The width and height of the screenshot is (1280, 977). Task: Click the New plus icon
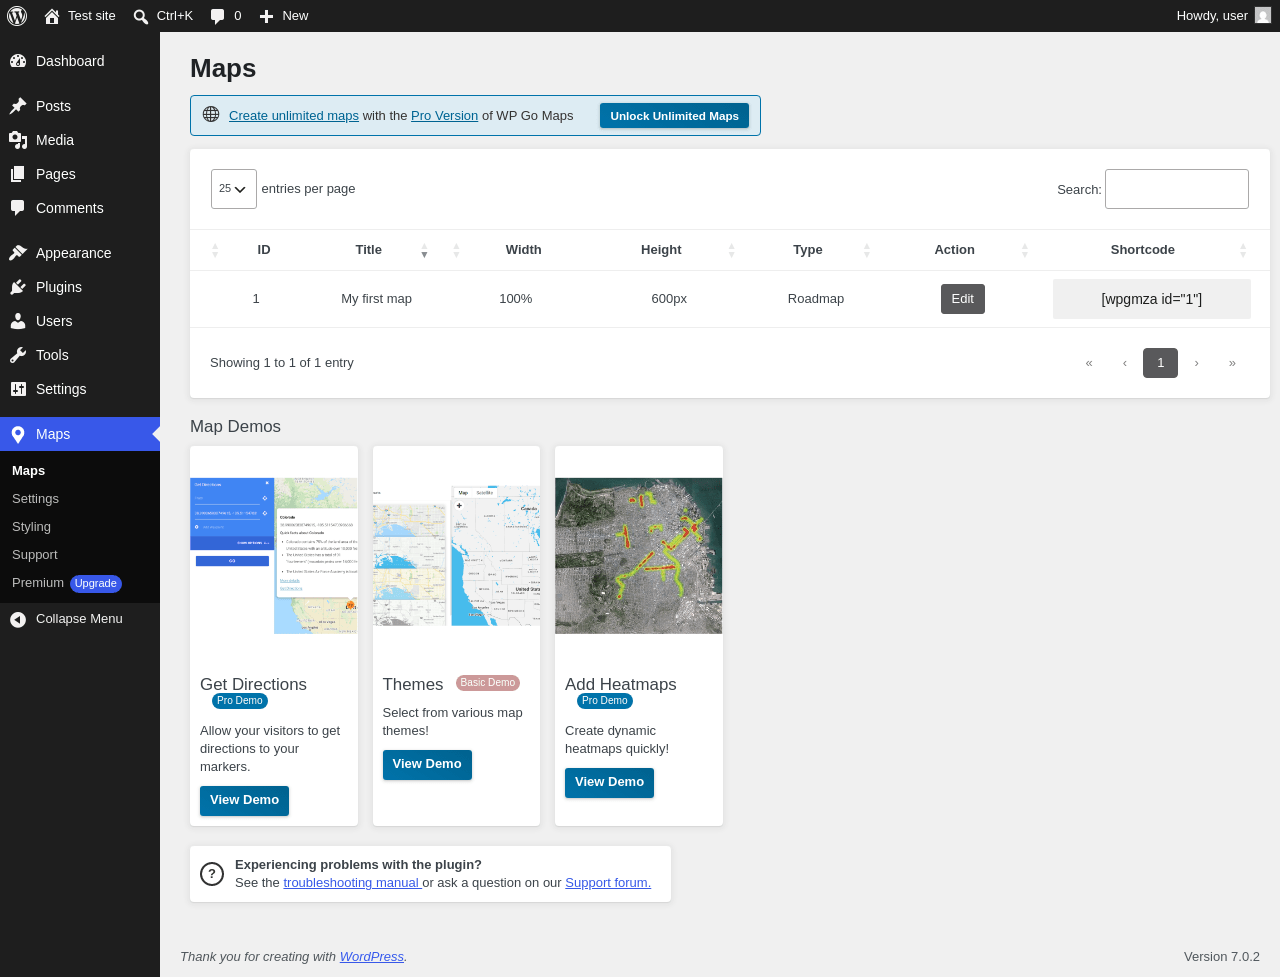pos(266,16)
